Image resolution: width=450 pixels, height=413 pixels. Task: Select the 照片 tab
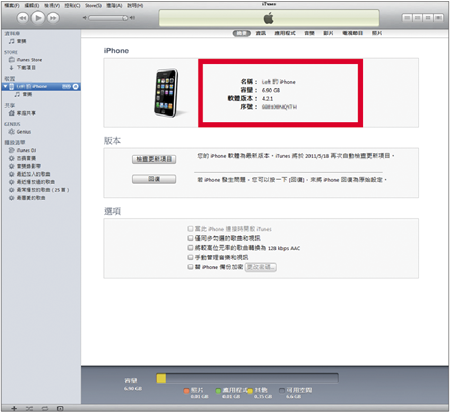click(377, 33)
